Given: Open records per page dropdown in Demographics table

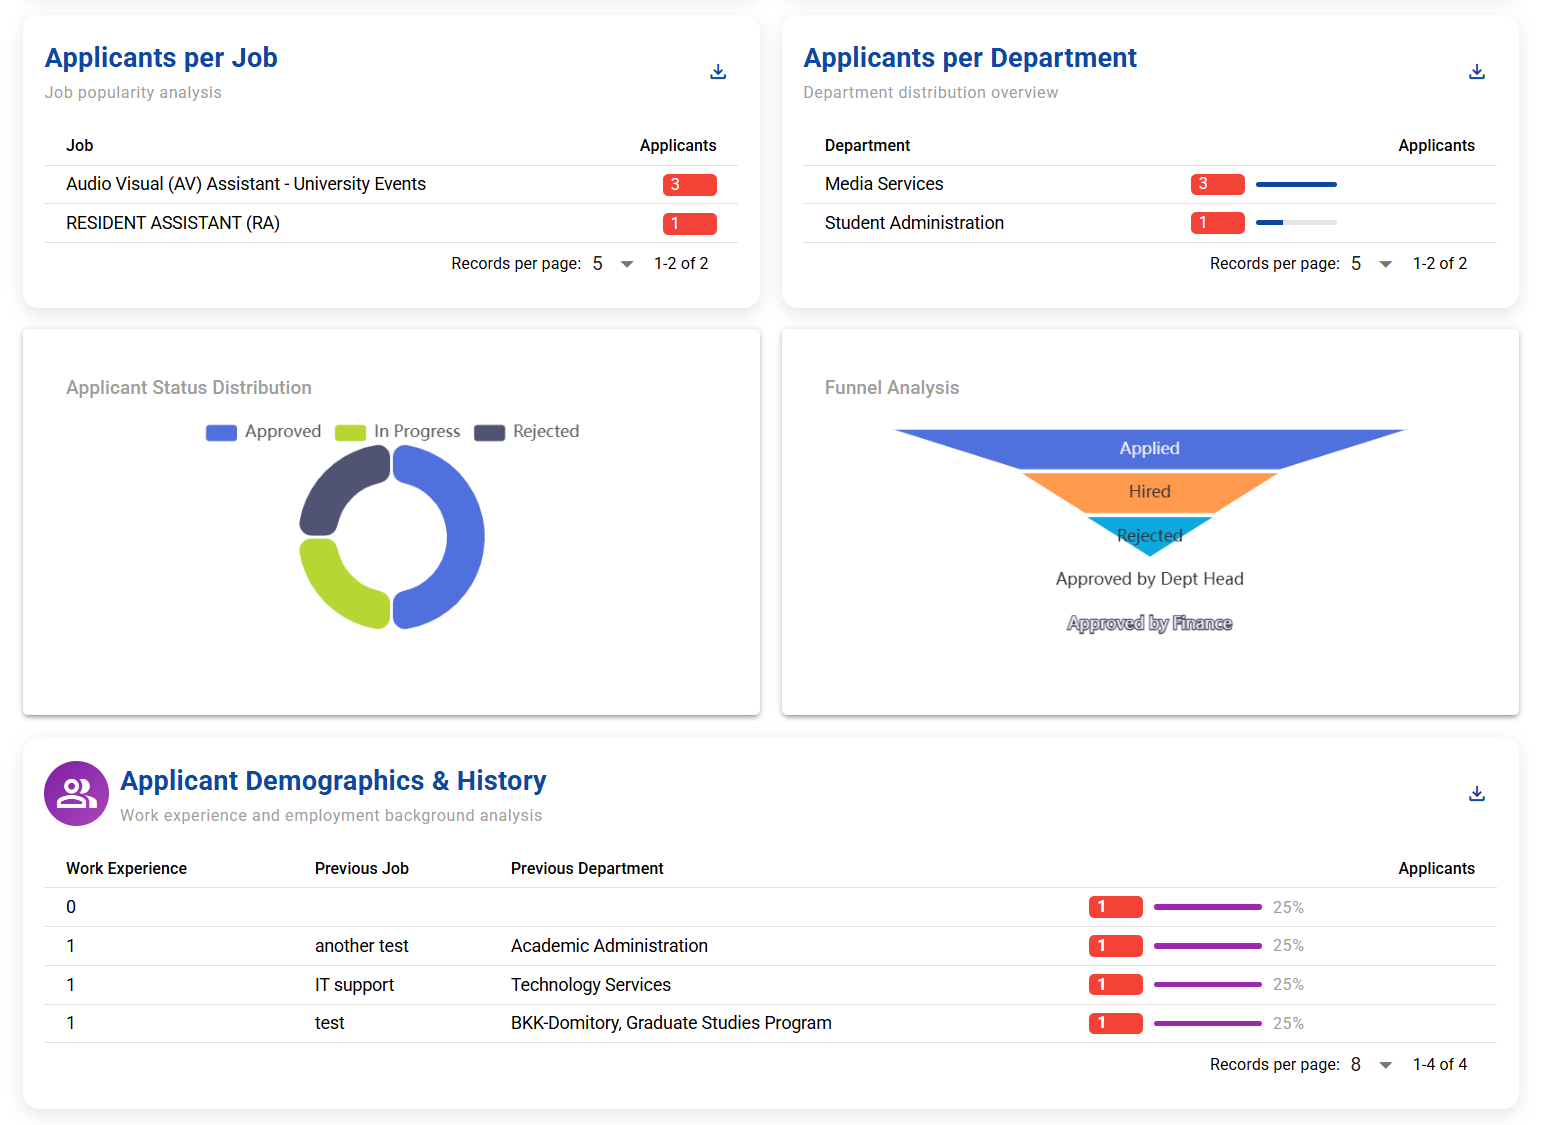Looking at the screenshot, I should 1372,1065.
